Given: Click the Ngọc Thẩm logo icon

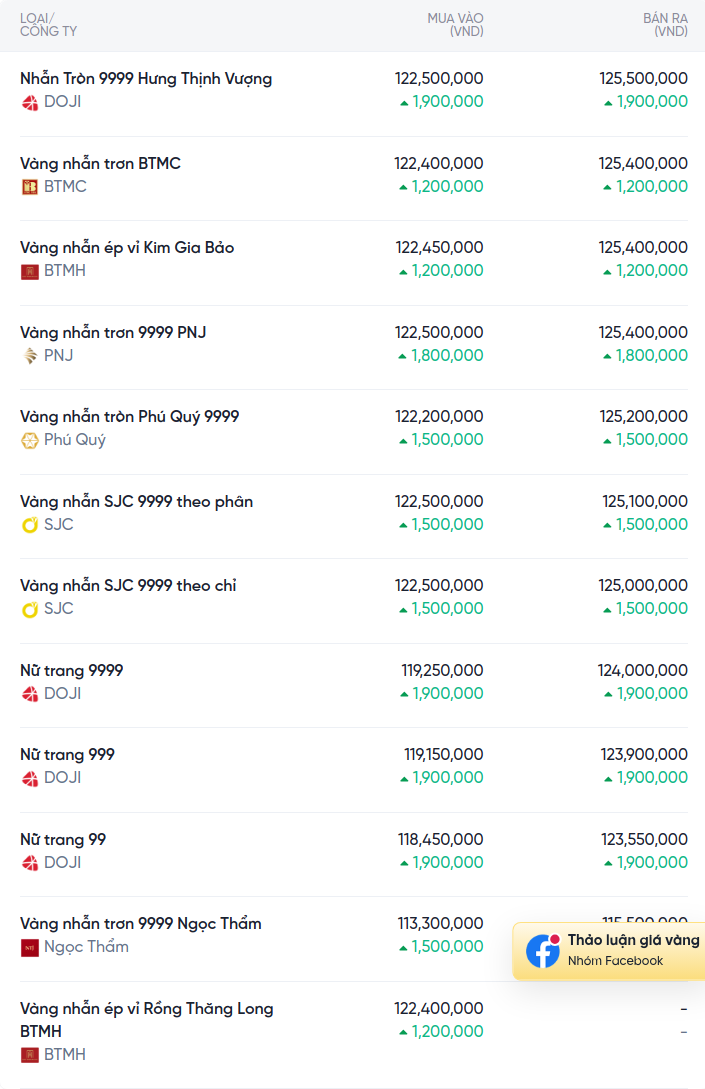Looking at the screenshot, I should [30, 947].
